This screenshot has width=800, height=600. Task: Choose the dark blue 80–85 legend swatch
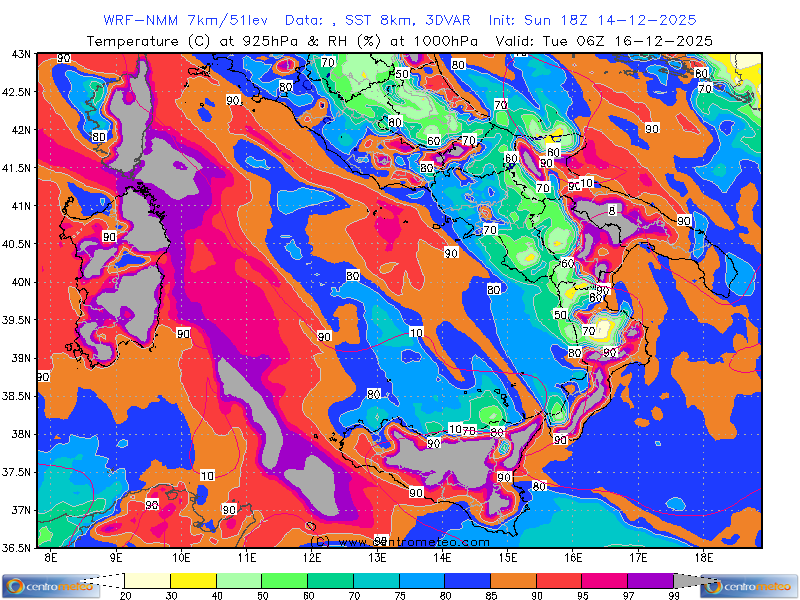click(x=467, y=580)
